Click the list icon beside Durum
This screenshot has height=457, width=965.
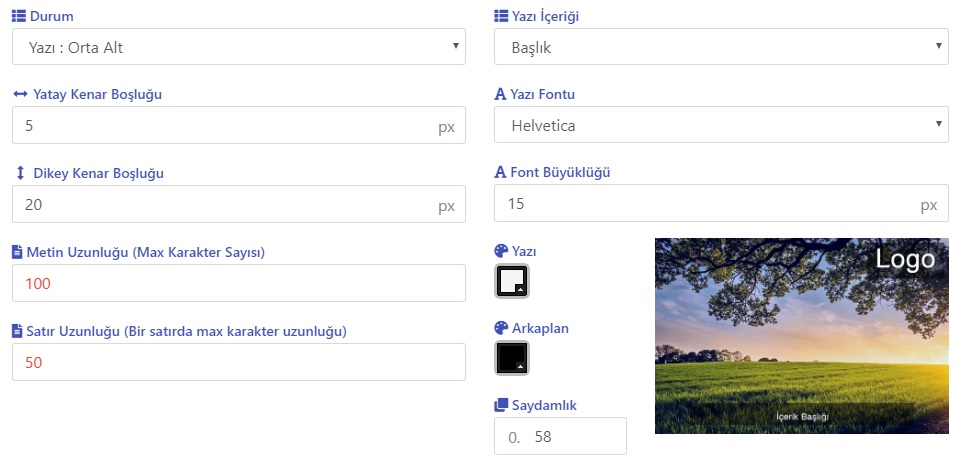19,17
